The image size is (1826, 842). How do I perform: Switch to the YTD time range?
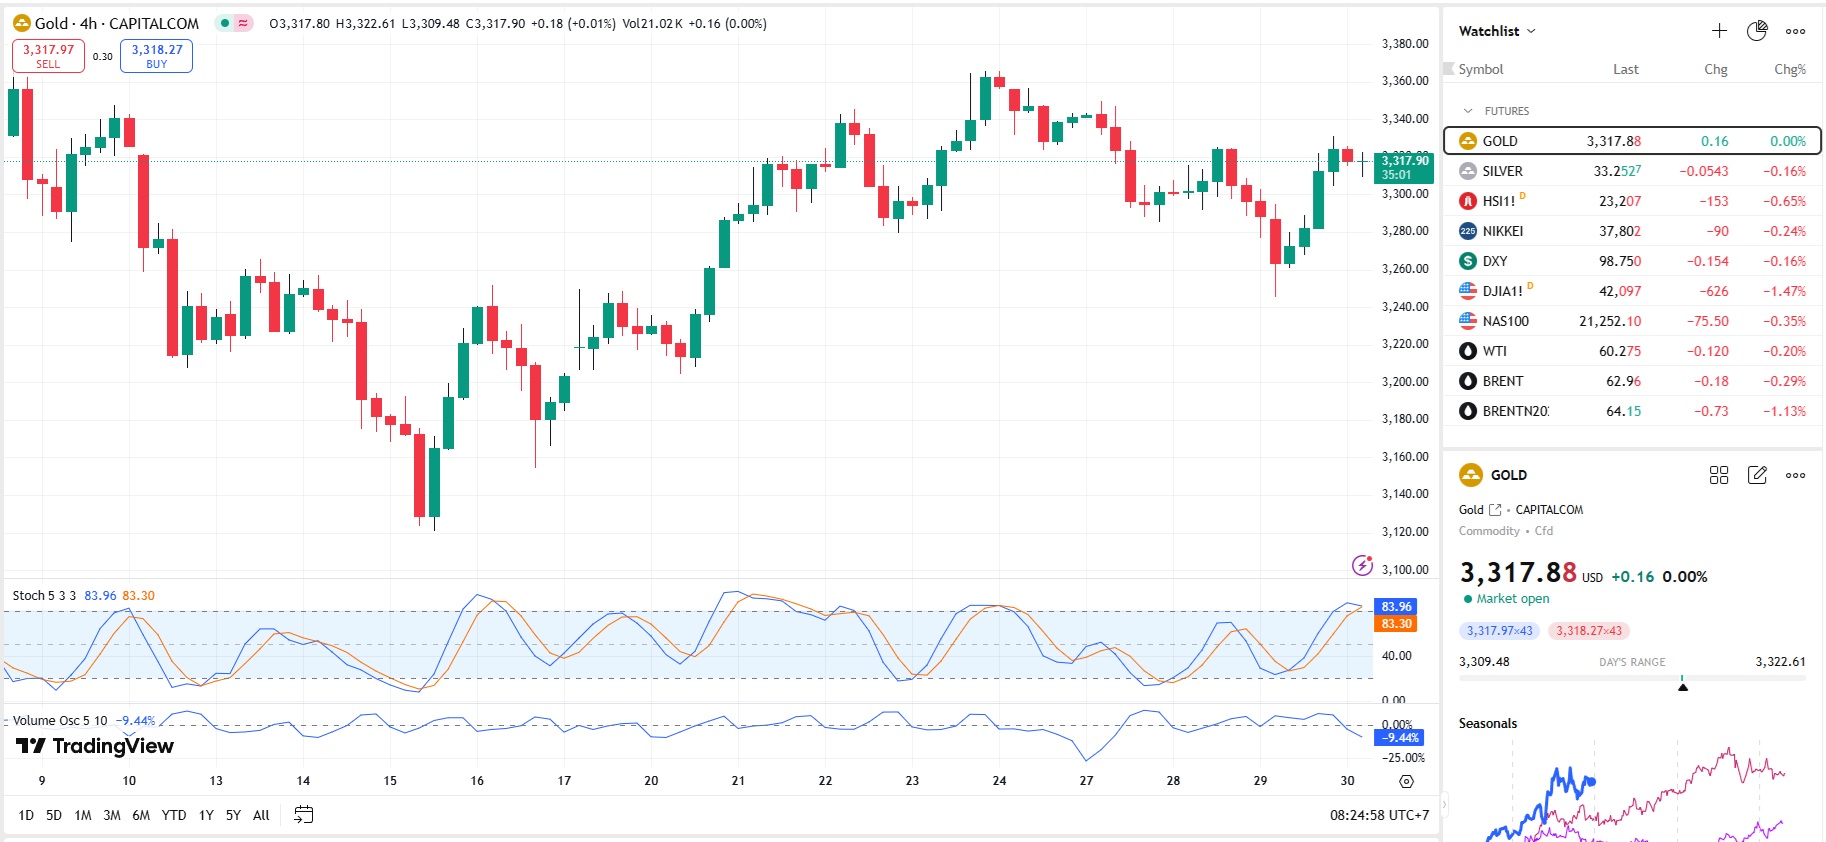coord(174,815)
